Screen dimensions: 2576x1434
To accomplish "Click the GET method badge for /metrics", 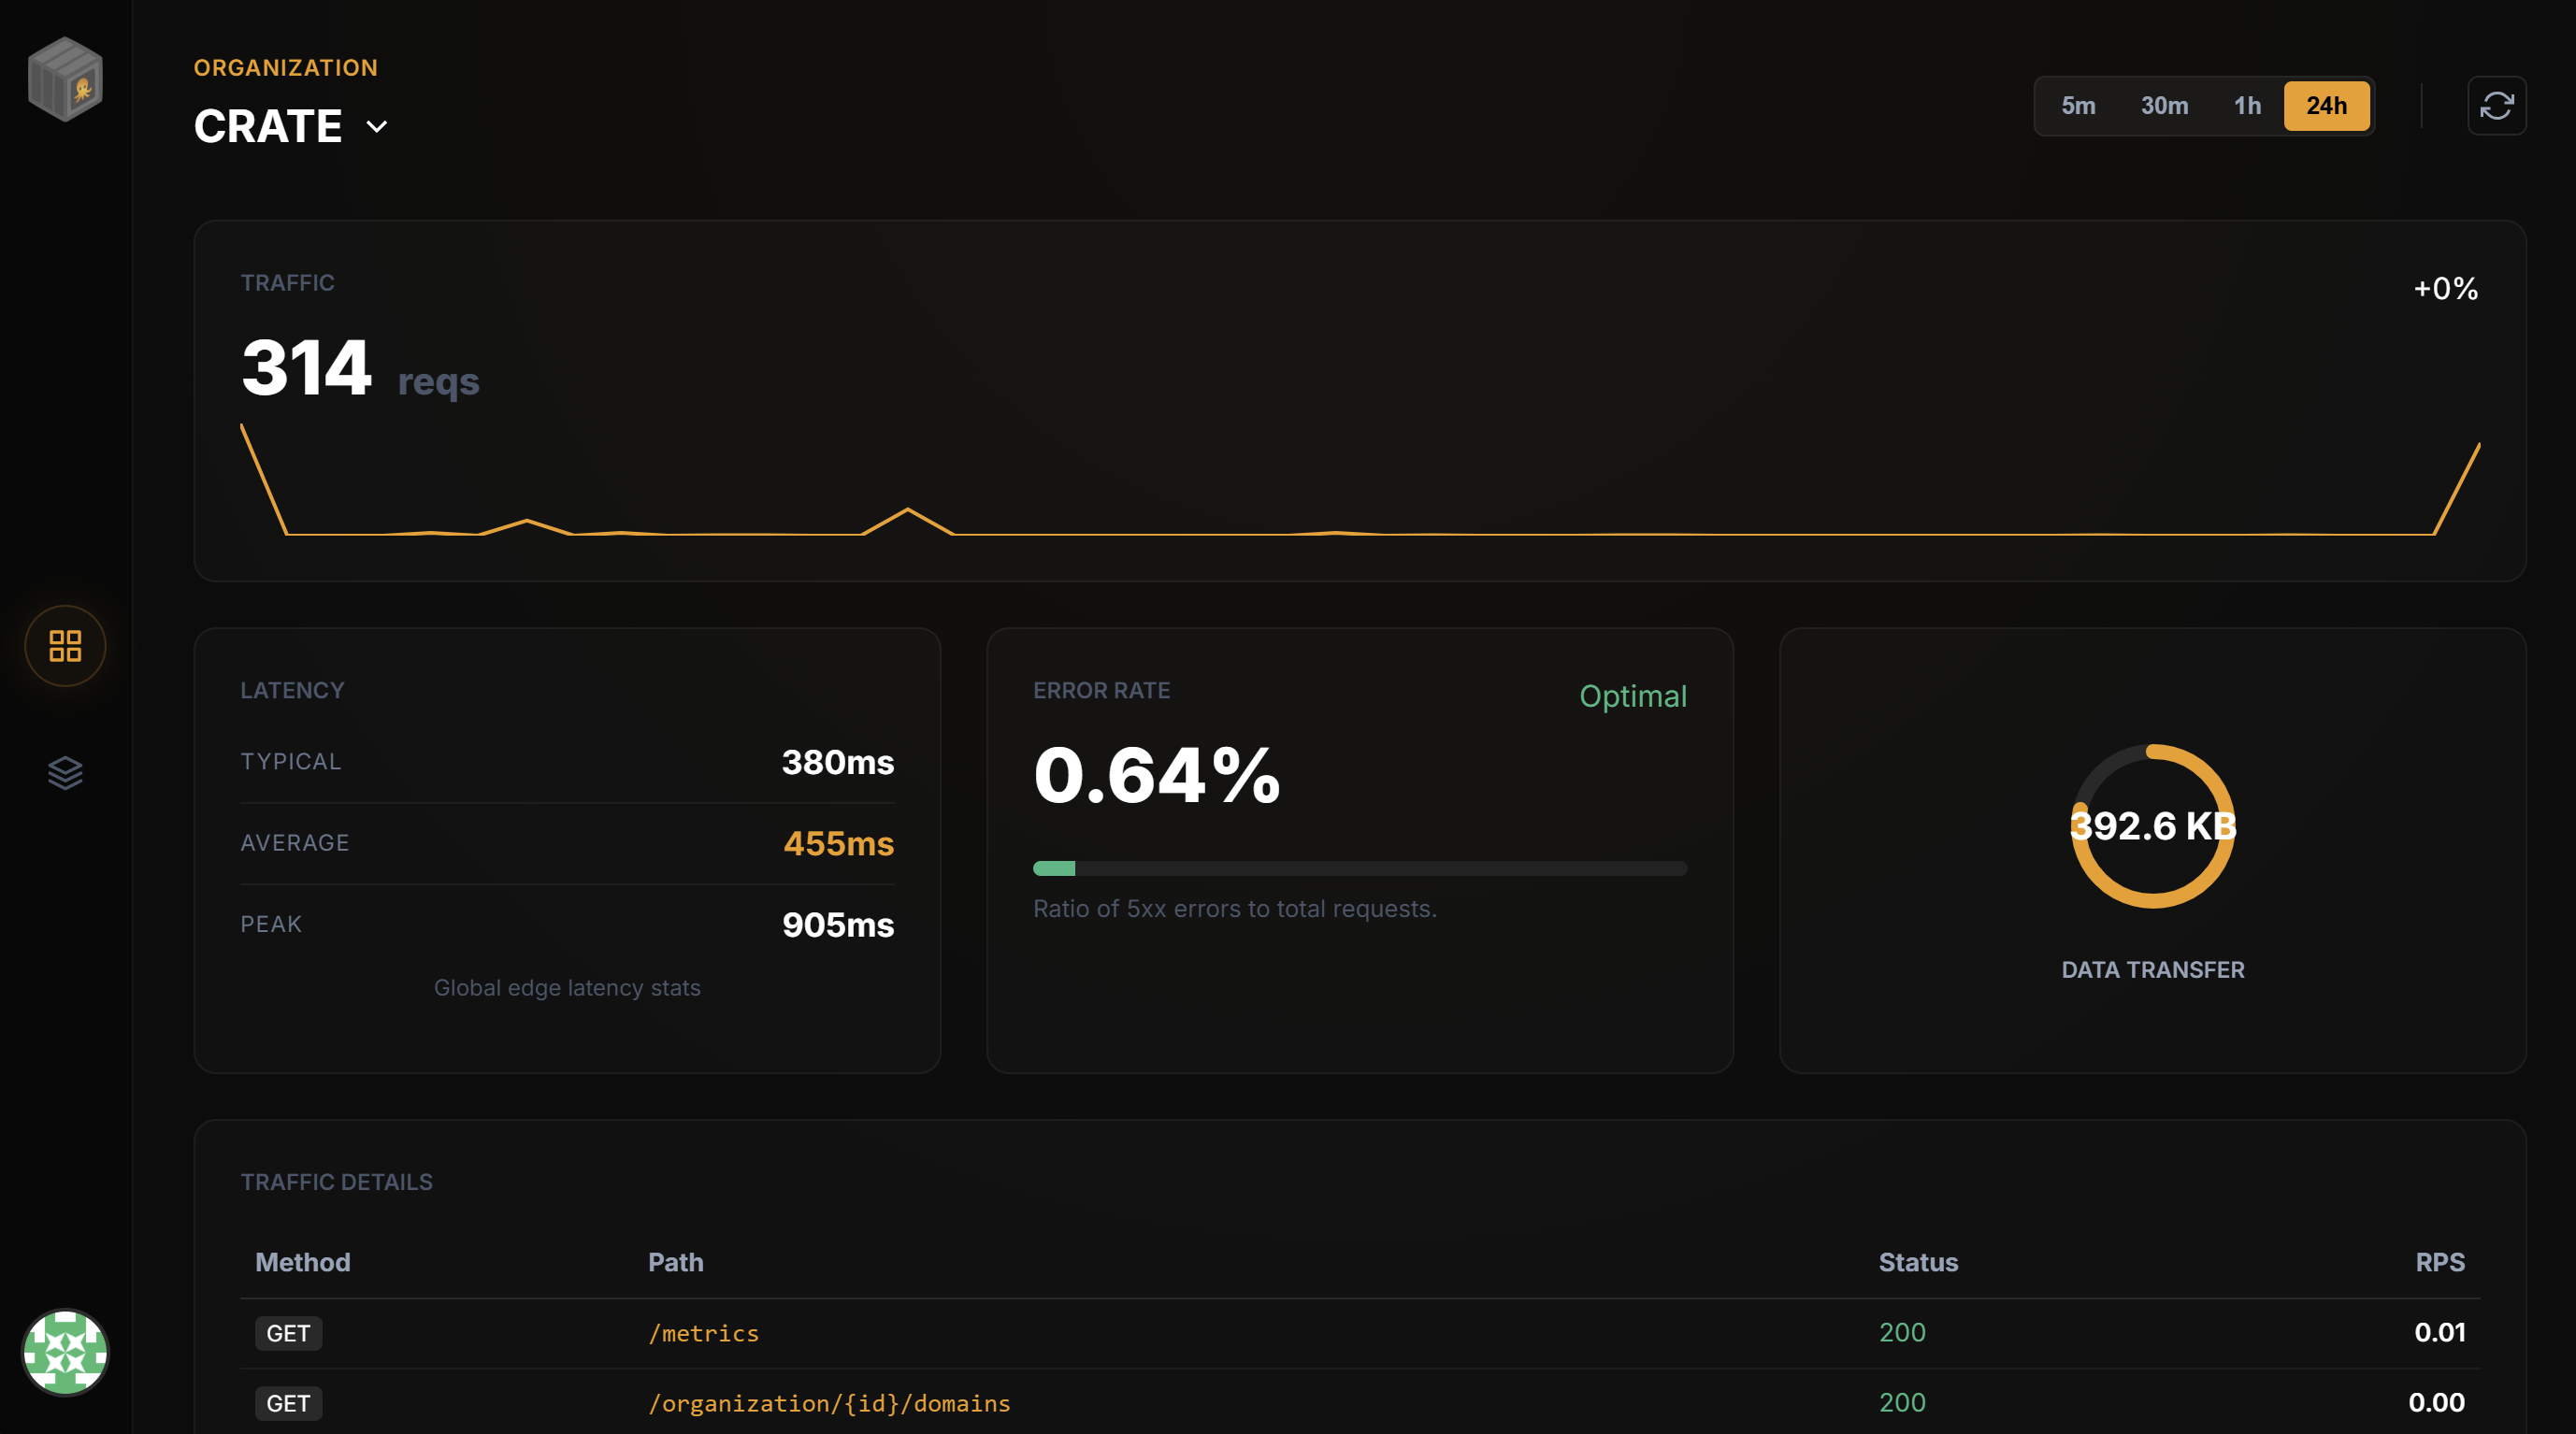I will (288, 1333).
